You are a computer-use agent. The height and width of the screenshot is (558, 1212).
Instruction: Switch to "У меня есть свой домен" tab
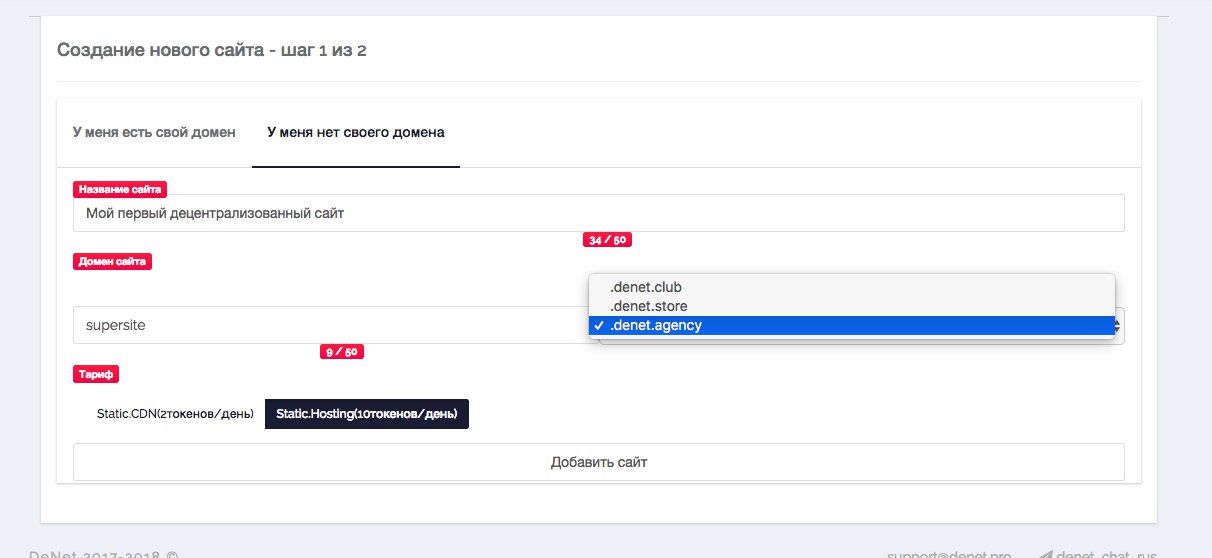point(154,132)
